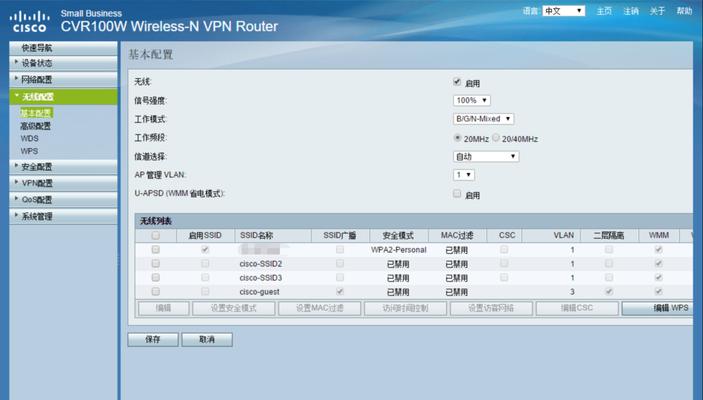The height and width of the screenshot is (400, 703).
Task: Select the 20/40MHz radio button
Action: click(x=495, y=138)
